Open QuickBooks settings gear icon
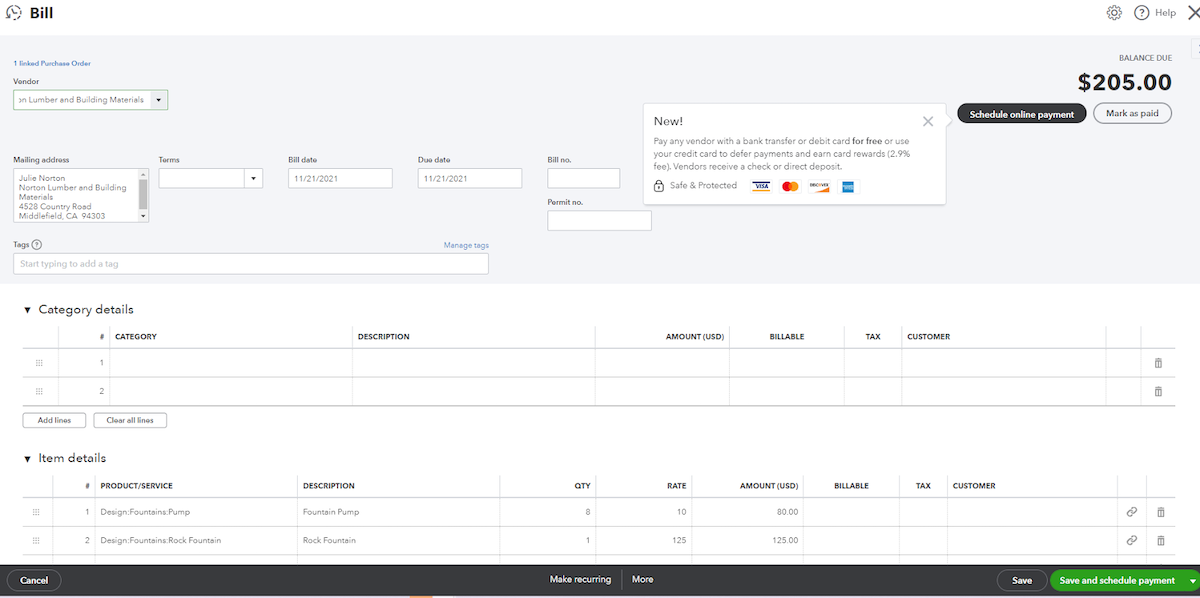Viewport: 1200px width, 598px height. tap(1114, 12)
